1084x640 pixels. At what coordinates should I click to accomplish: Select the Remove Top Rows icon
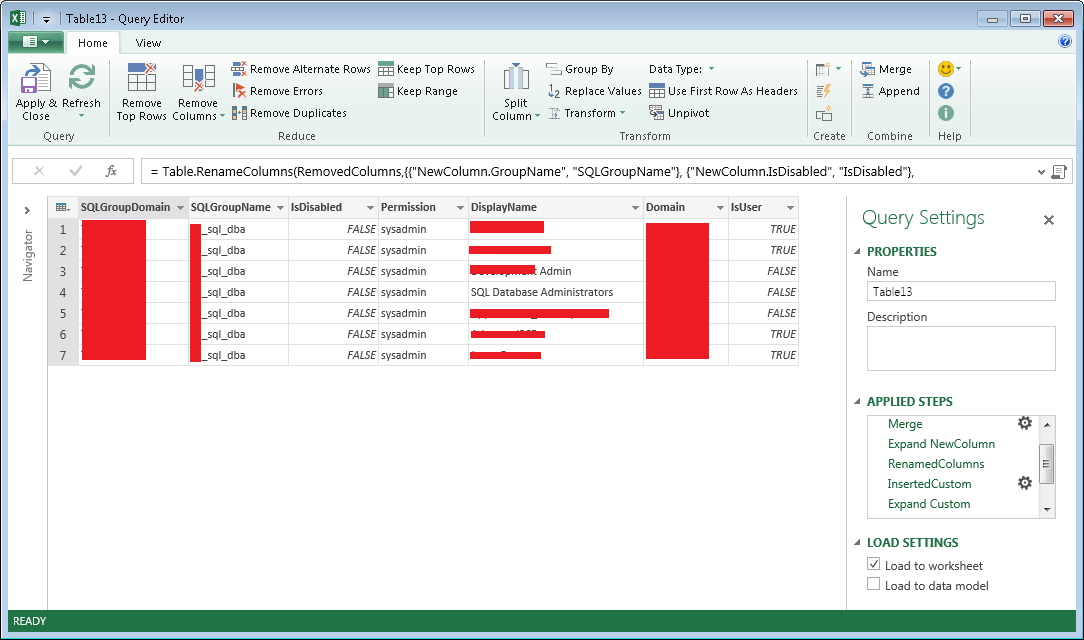(x=142, y=80)
